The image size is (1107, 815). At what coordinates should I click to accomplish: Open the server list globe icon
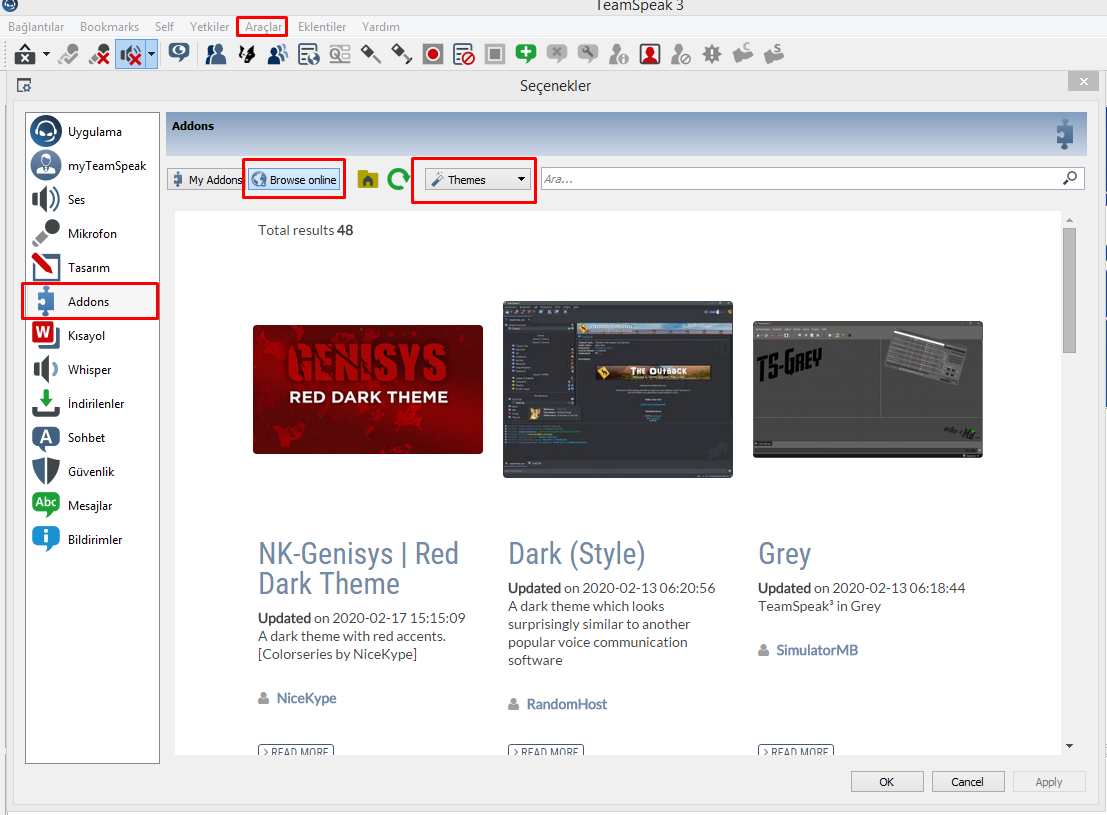[x=309, y=54]
